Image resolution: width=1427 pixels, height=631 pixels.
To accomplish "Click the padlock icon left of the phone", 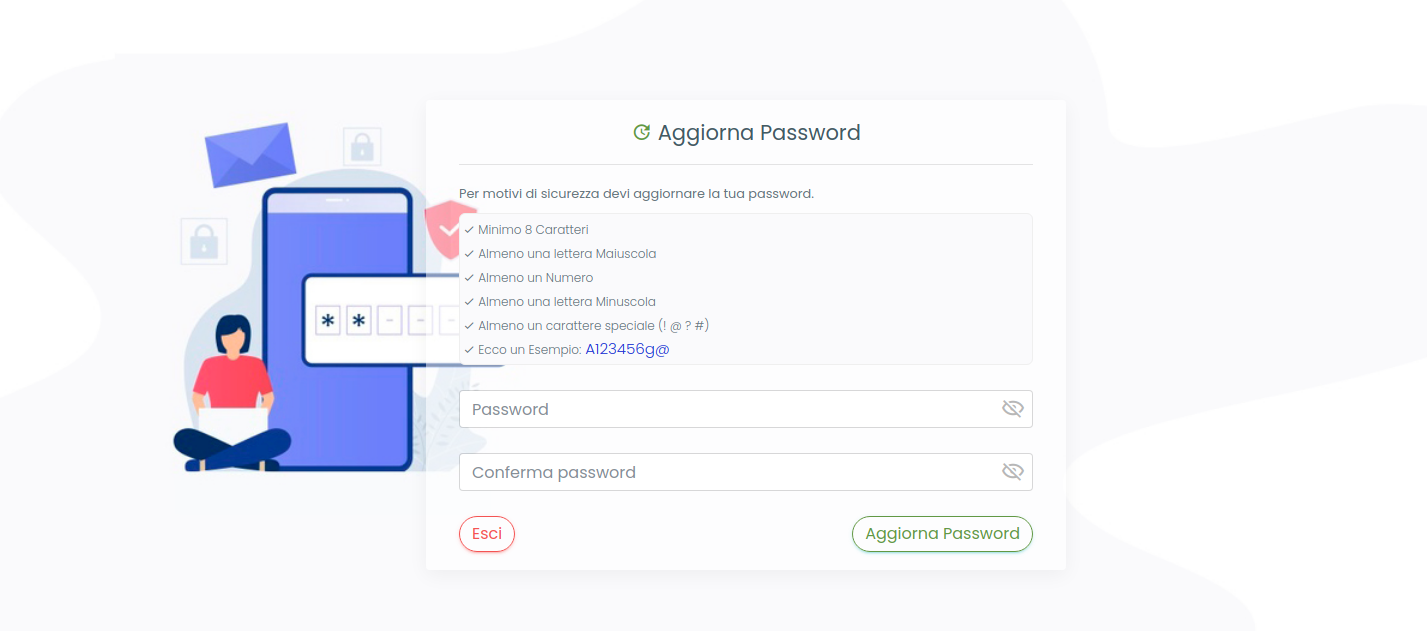I will click(x=204, y=241).
